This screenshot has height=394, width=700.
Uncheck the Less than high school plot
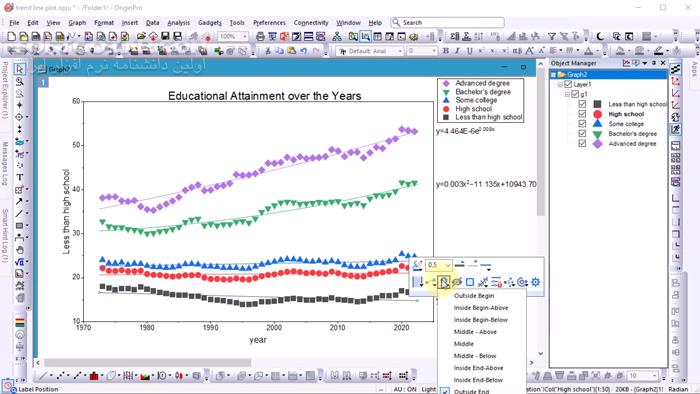582,104
